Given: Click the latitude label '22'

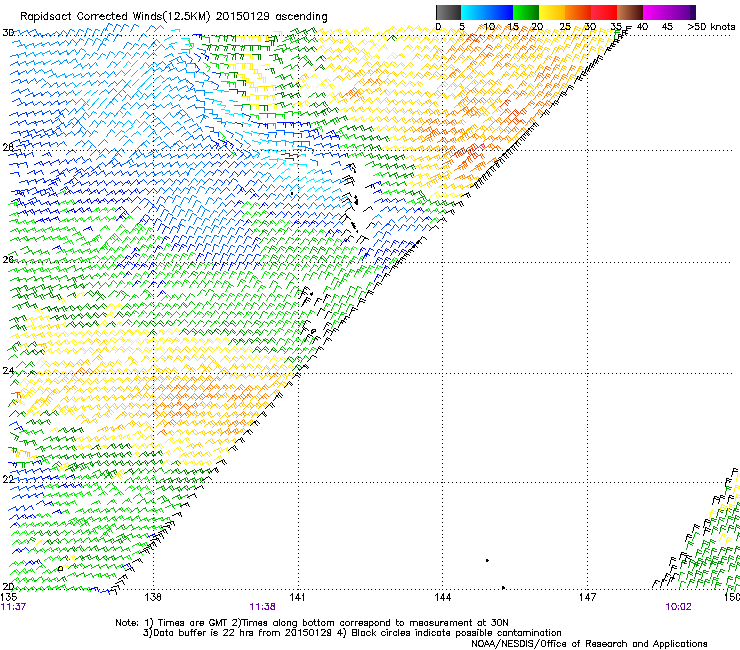Looking at the screenshot, I should [x=8, y=480].
